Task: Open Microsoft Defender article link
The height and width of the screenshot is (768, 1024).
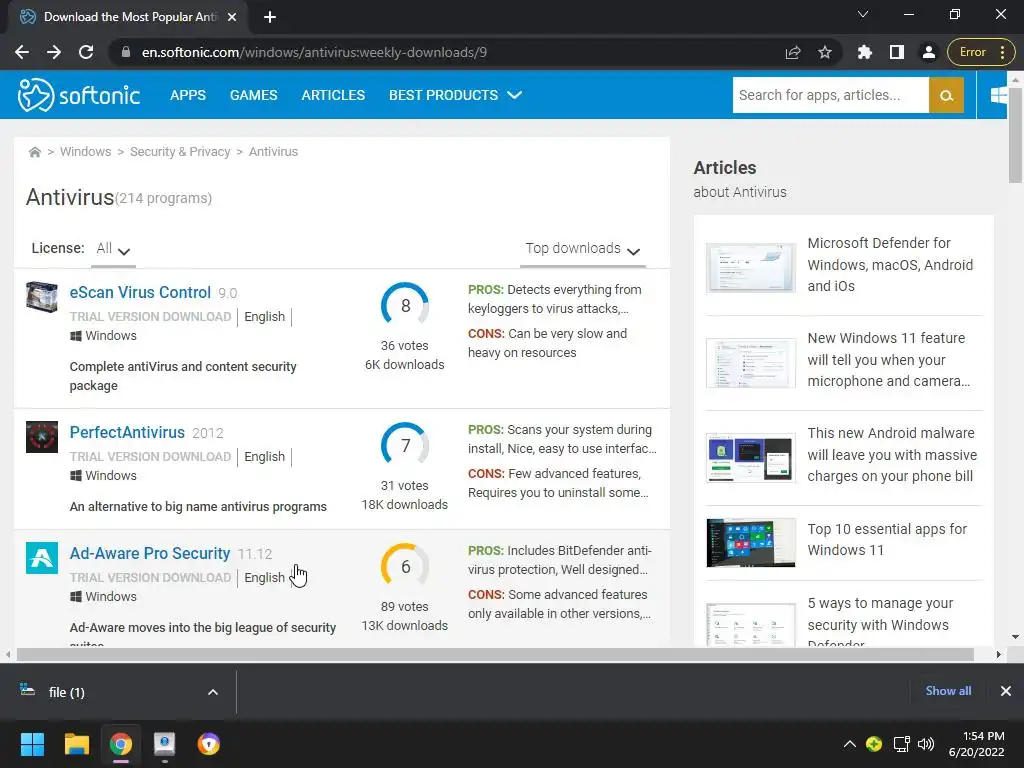Action: tap(890, 264)
